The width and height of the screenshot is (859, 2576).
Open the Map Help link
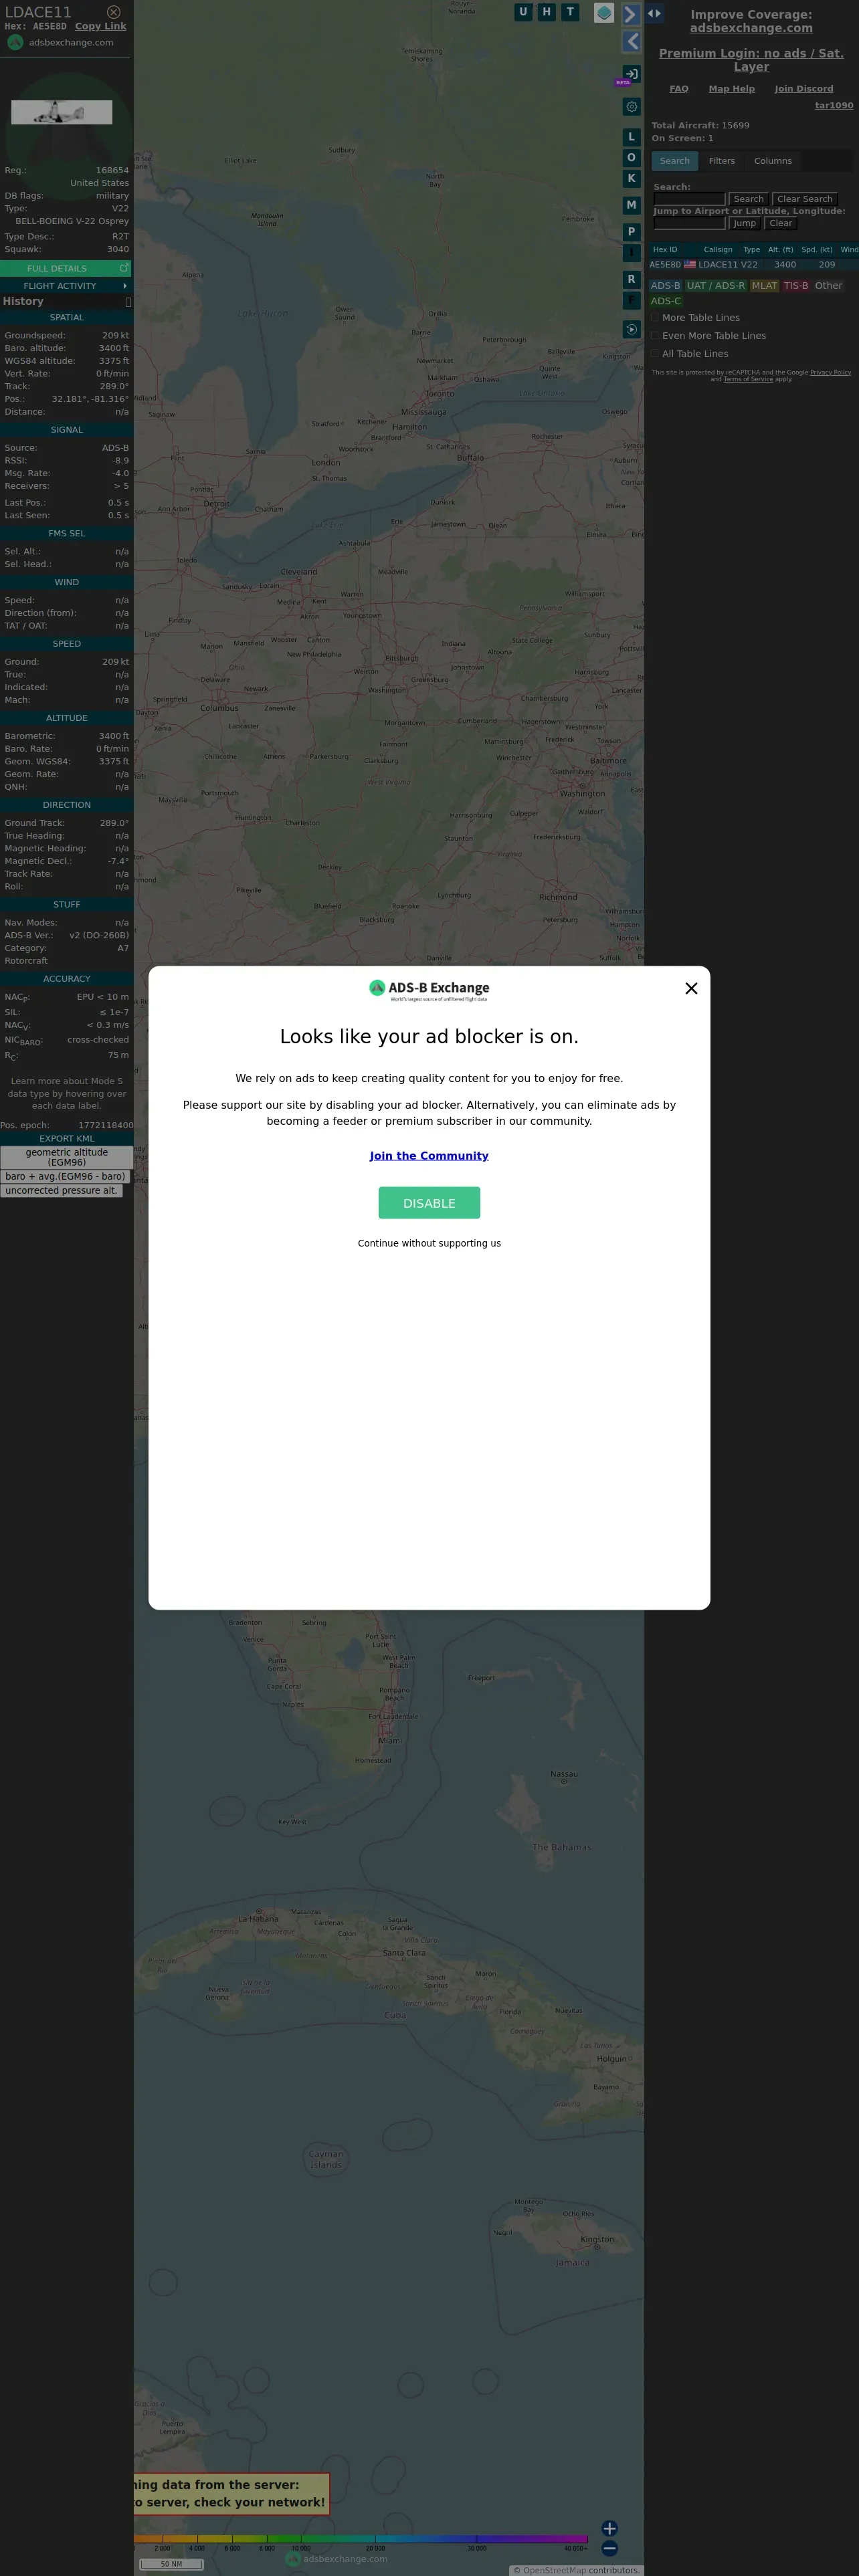[731, 89]
